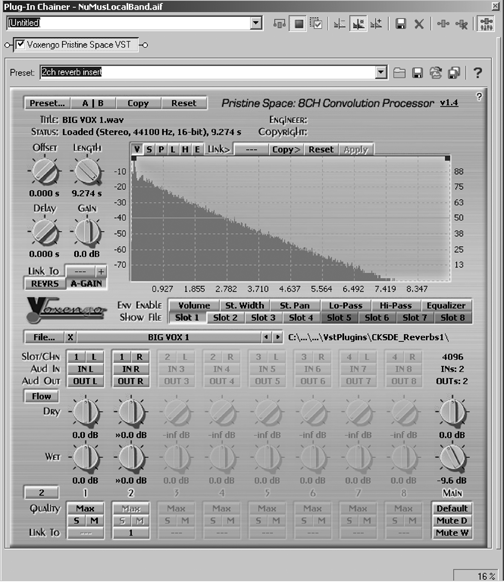Click the Offset knob
The width and height of the screenshot is (504, 582).
[x=45, y=172]
